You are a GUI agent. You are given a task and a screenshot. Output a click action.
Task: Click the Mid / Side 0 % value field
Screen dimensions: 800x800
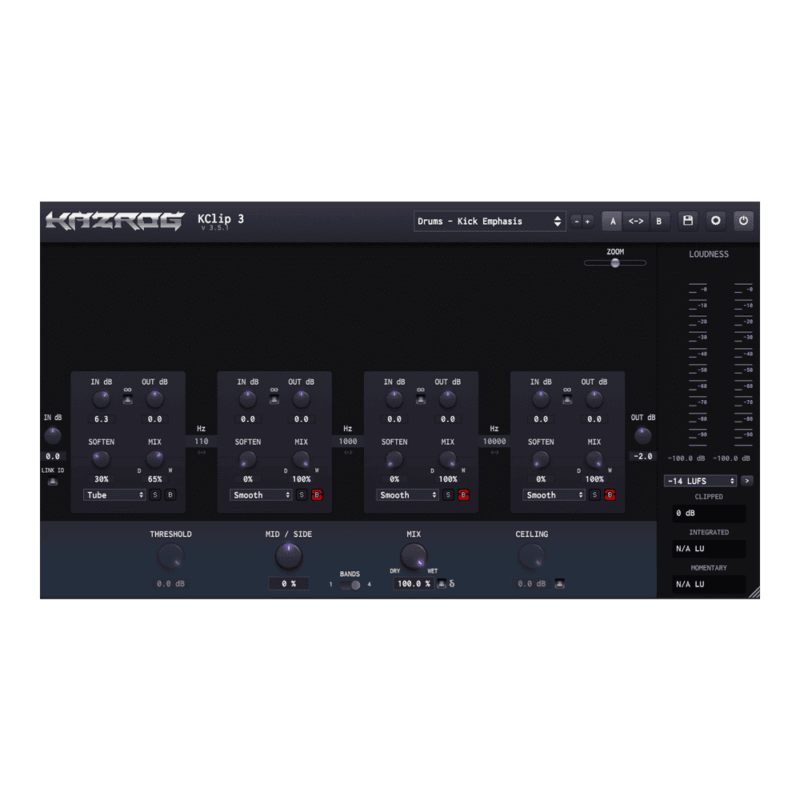point(289,584)
